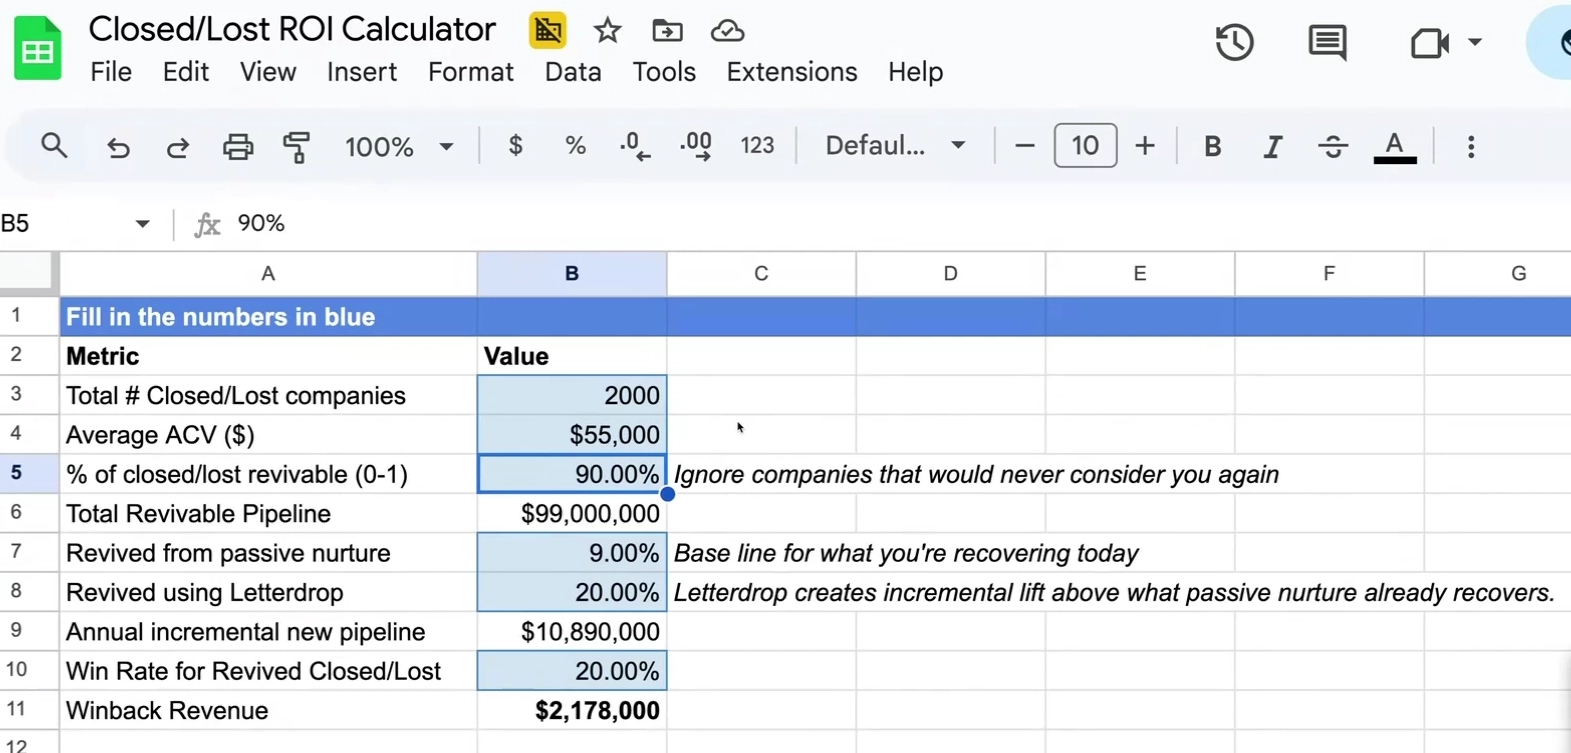This screenshot has height=753, width=1571.
Task: Select column C header
Action: 761,273
